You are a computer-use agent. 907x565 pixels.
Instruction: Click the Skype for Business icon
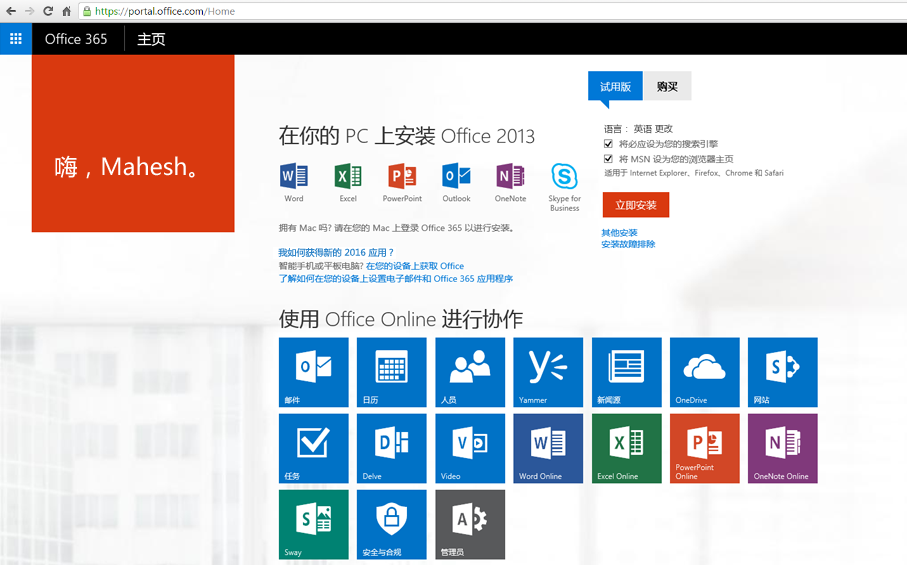coord(565,176)
